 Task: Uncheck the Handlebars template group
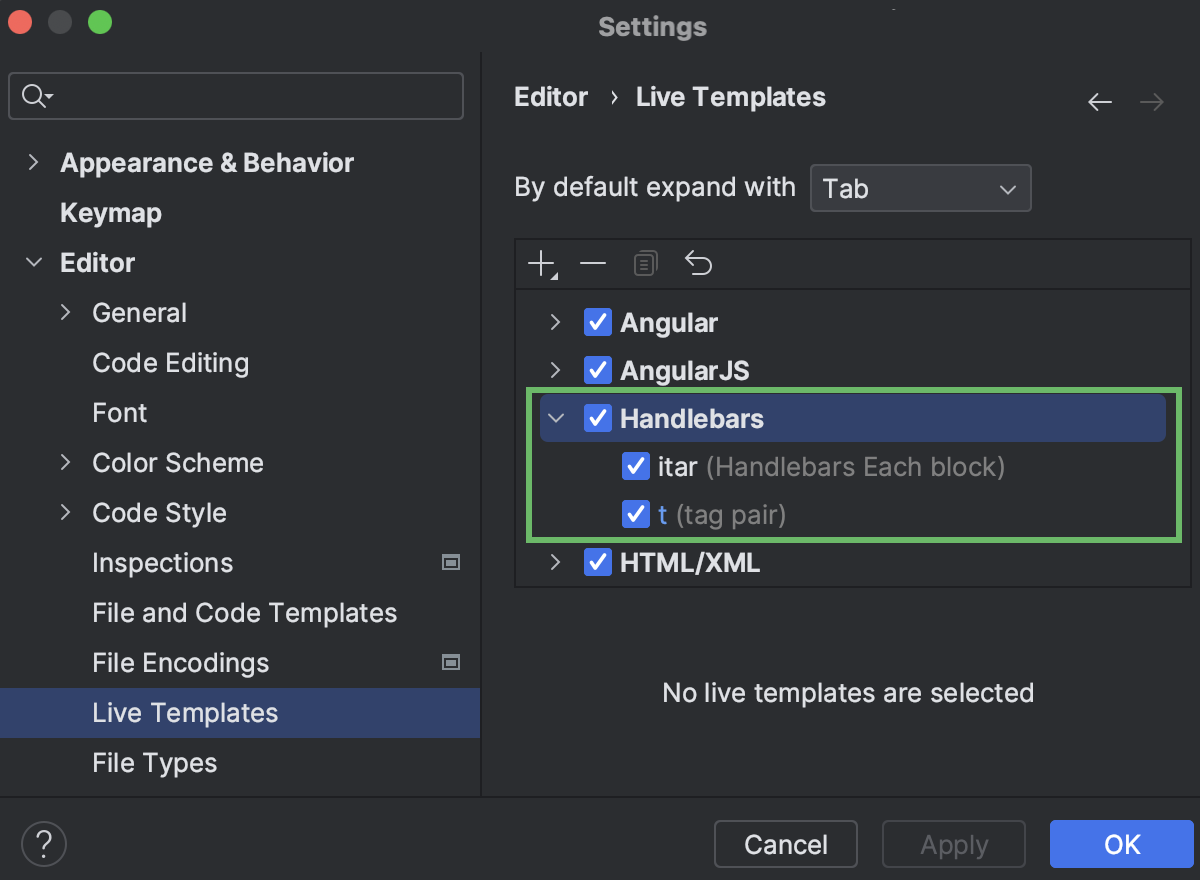[597, 418]
